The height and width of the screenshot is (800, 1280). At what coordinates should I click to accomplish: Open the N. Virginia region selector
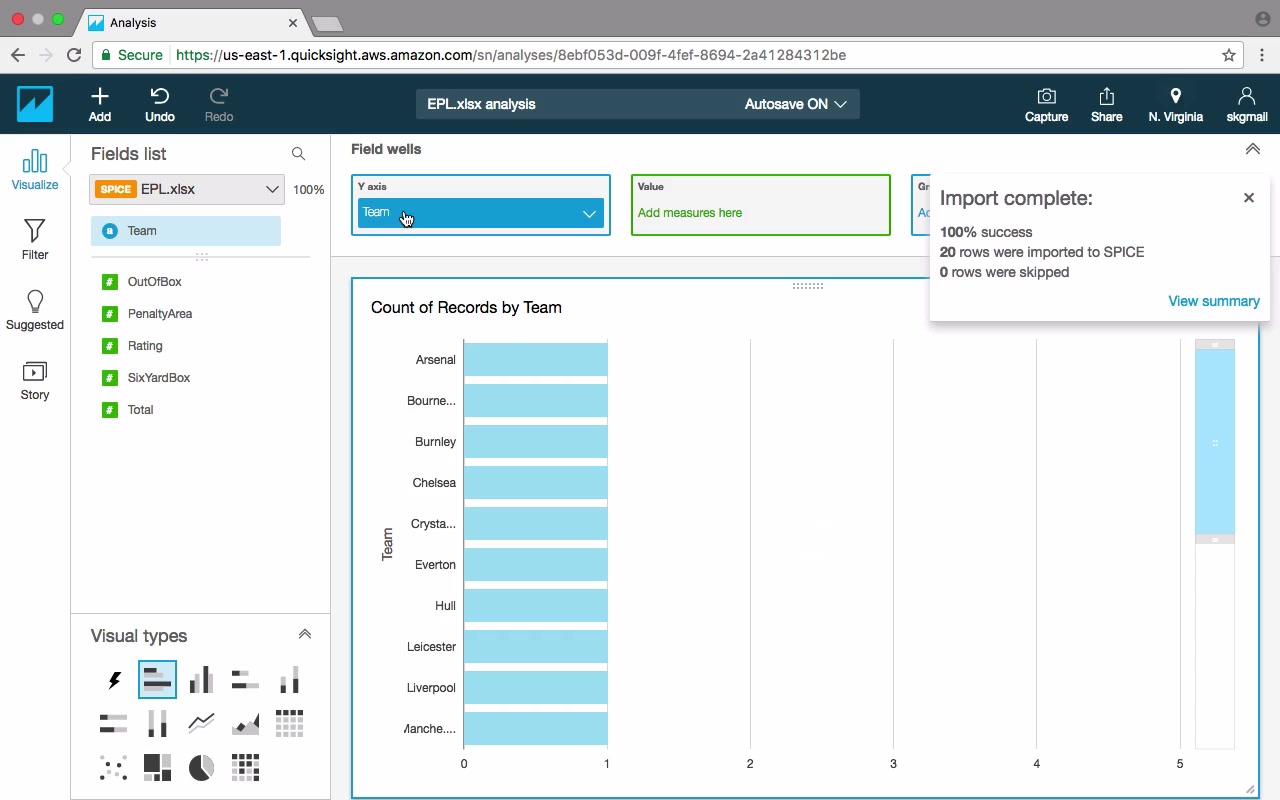pos(1175,104)
